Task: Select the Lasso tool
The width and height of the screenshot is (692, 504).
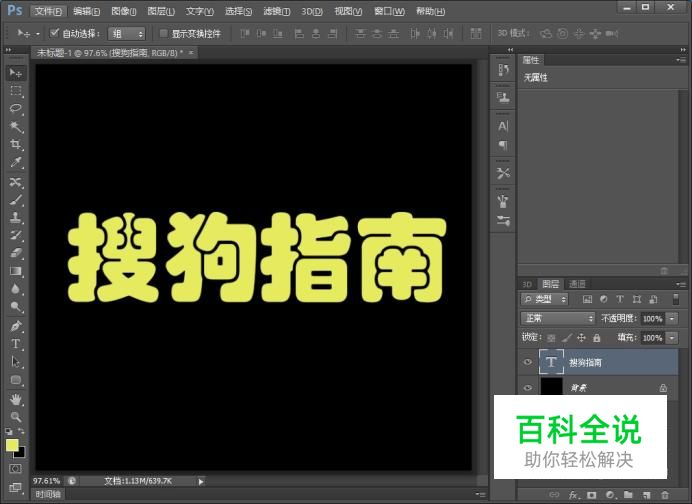Action: [16, 109]
